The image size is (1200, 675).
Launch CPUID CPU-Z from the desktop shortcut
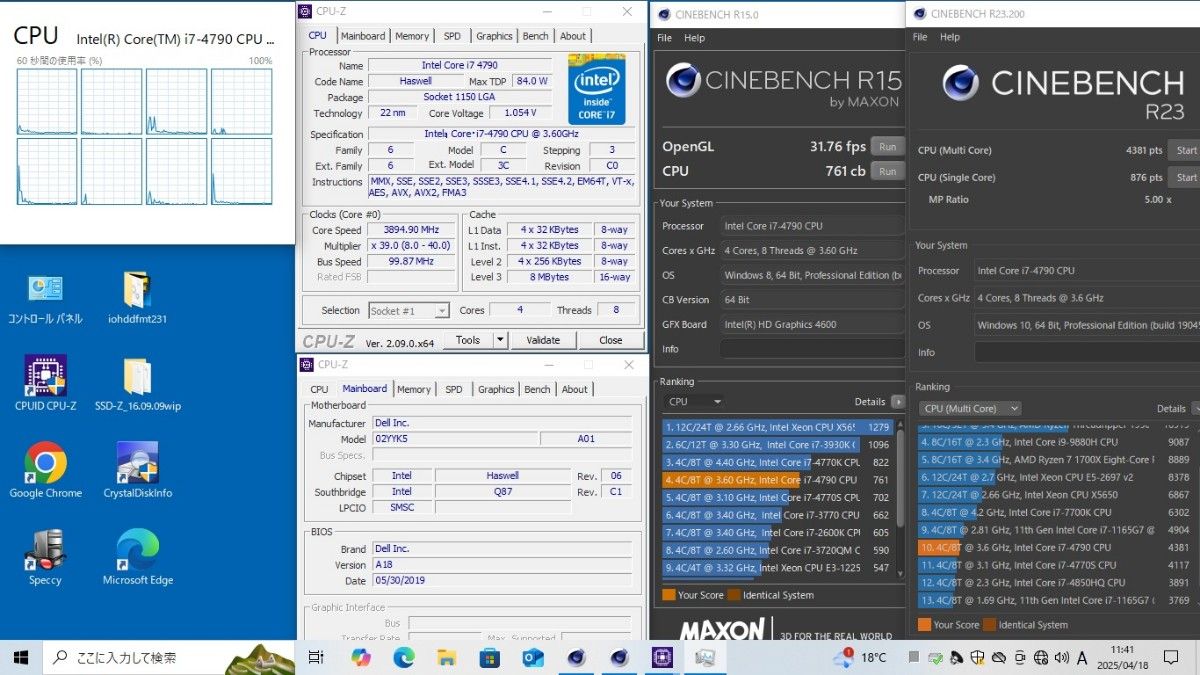[45, 385]
